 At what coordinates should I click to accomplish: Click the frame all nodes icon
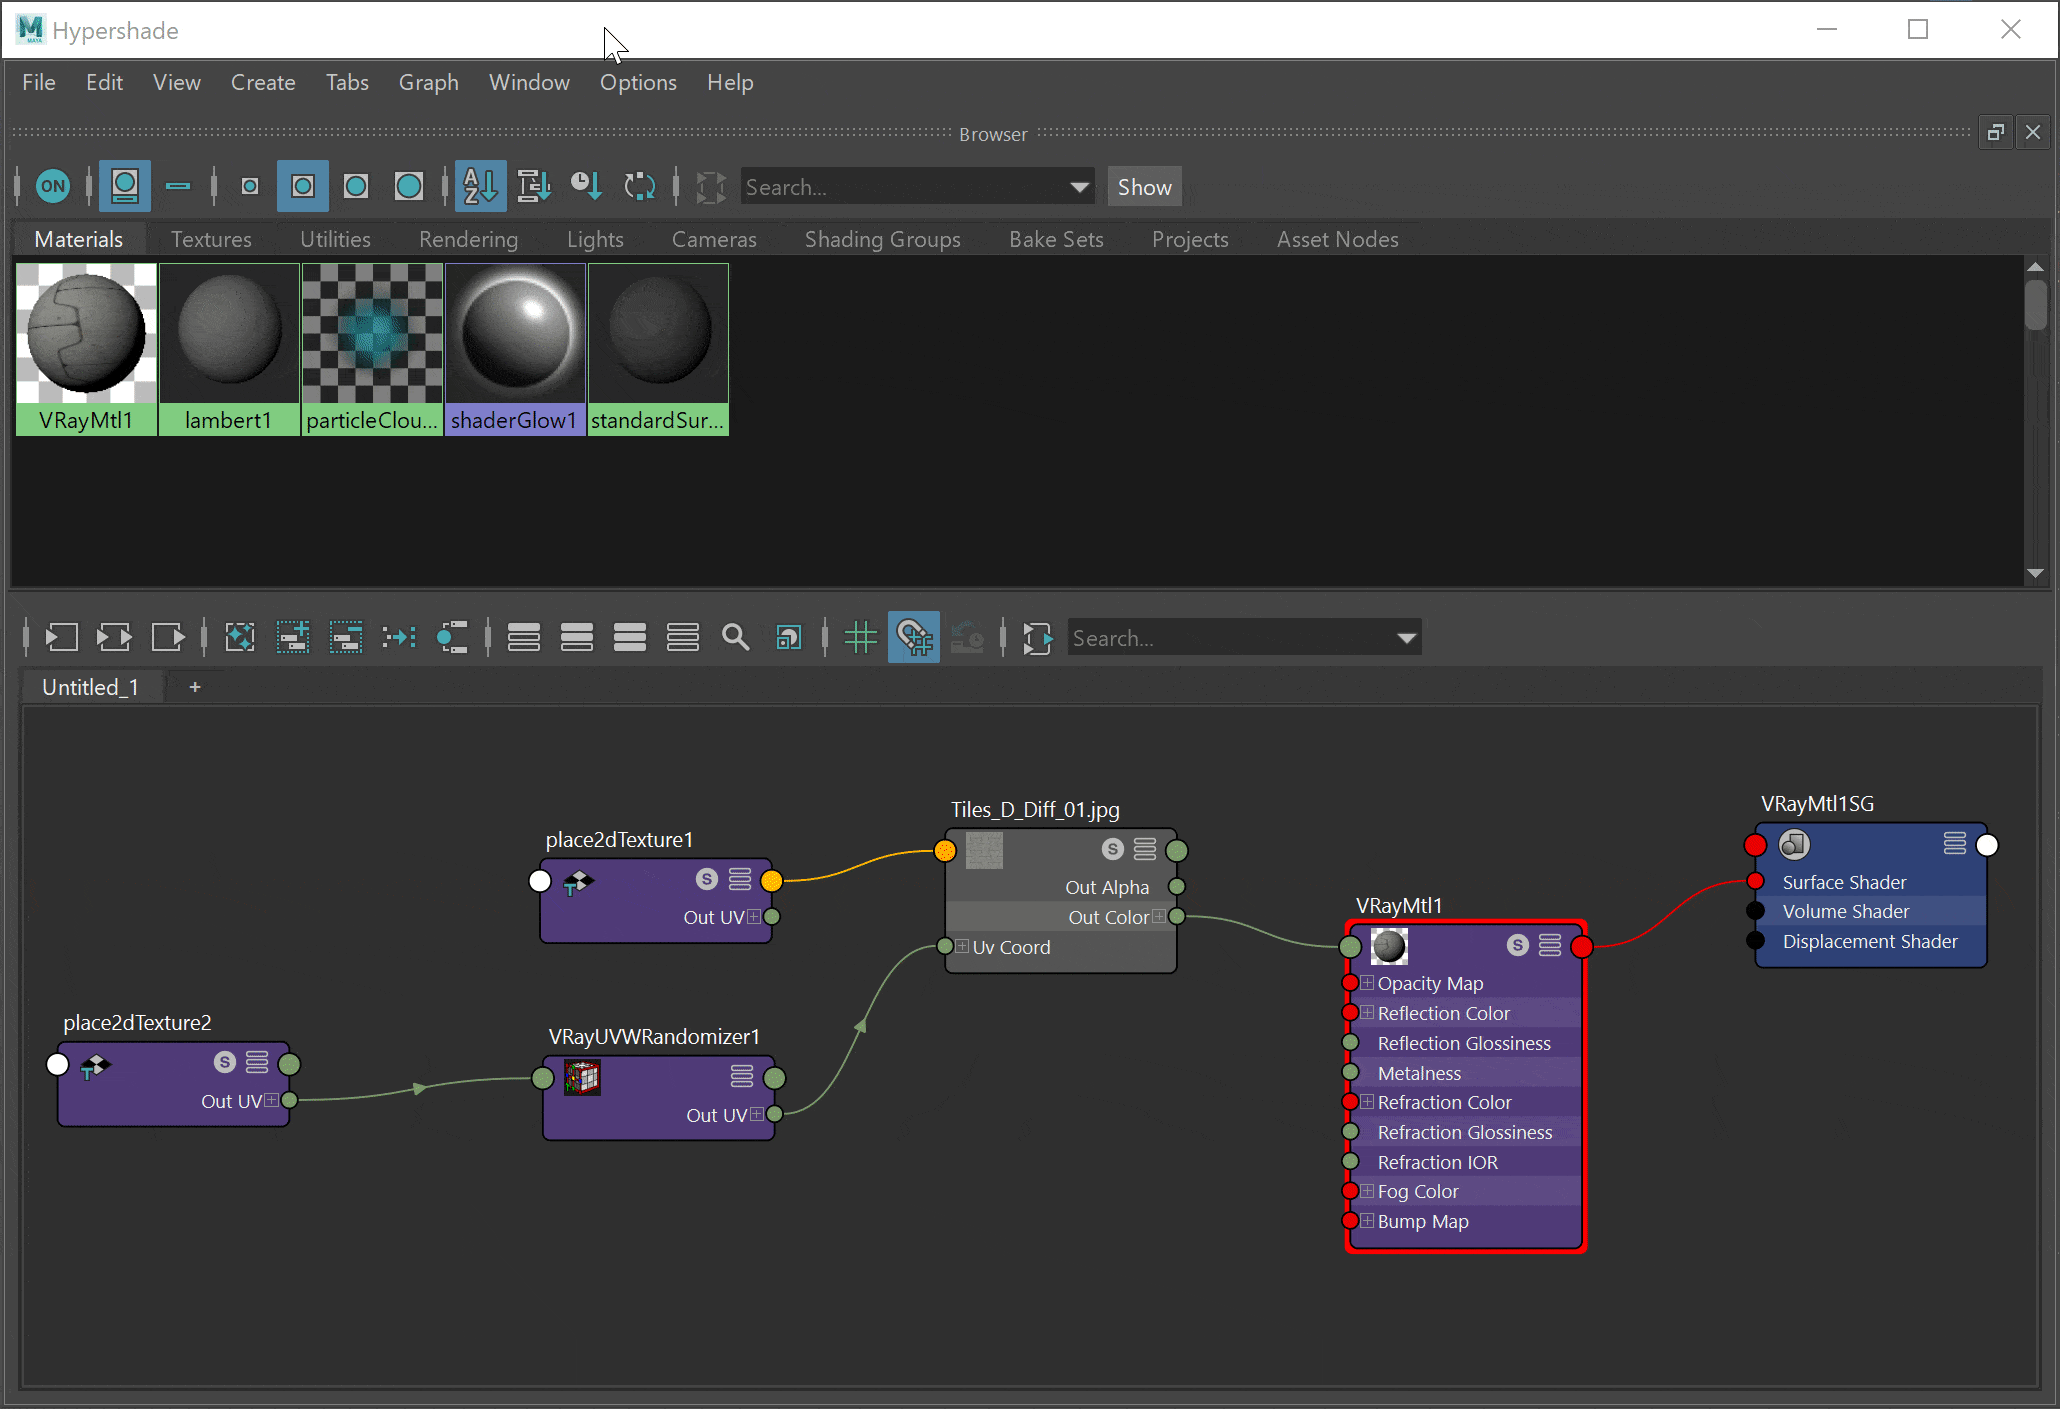240,637
